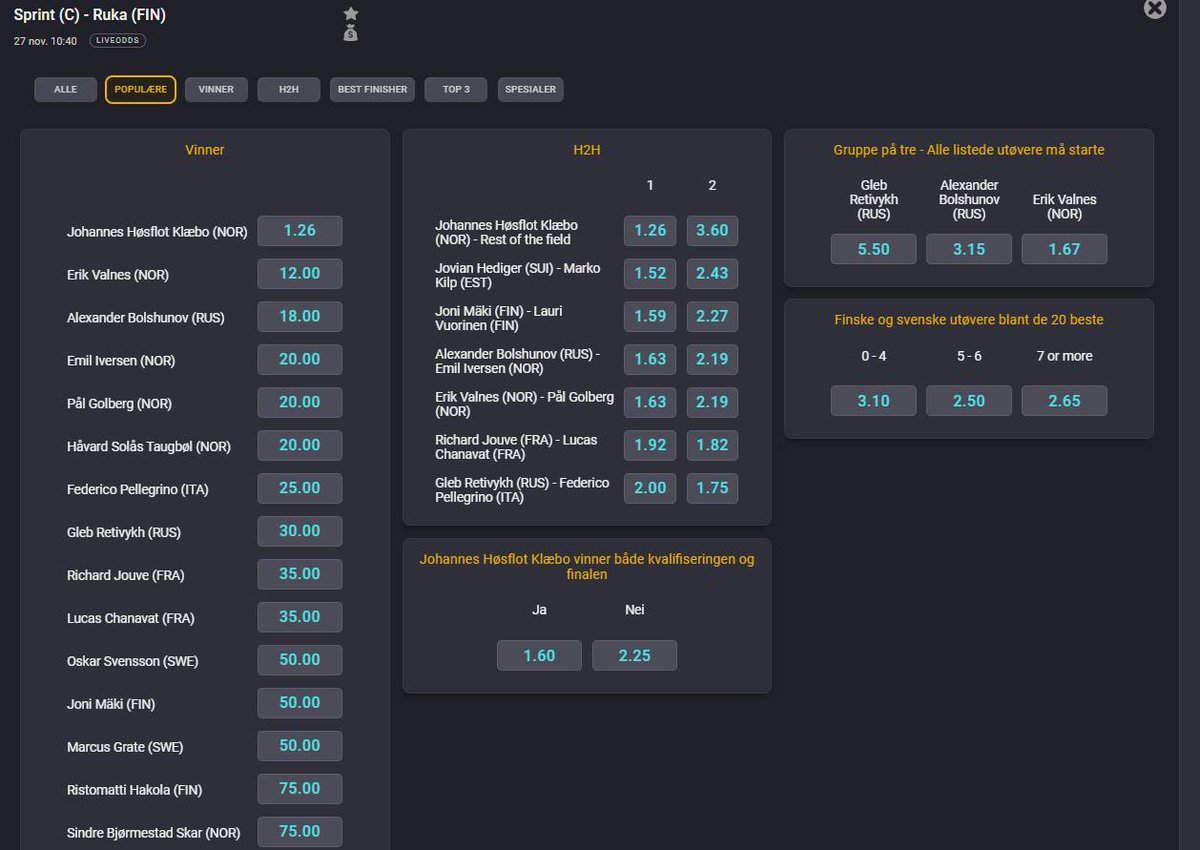The width and height of the screenshot is (1200, 850).
Task: Switch to the ALLE tab
Action: pos(65,90)
